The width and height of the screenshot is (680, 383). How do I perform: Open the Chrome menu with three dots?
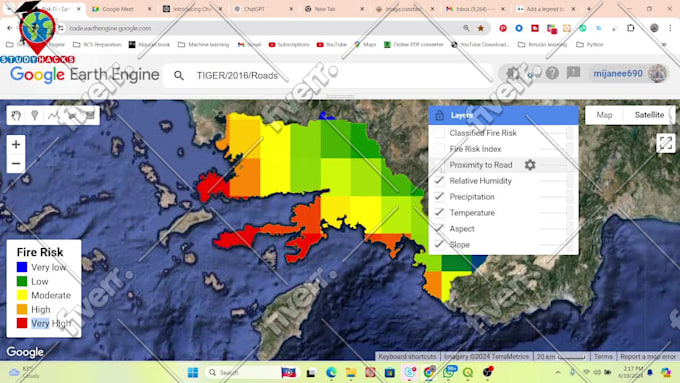(670, 28)
